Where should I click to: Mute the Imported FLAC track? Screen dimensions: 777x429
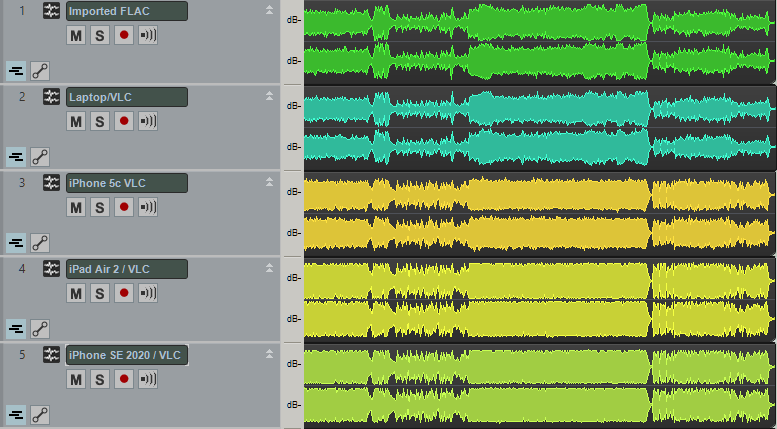[76, 35]
